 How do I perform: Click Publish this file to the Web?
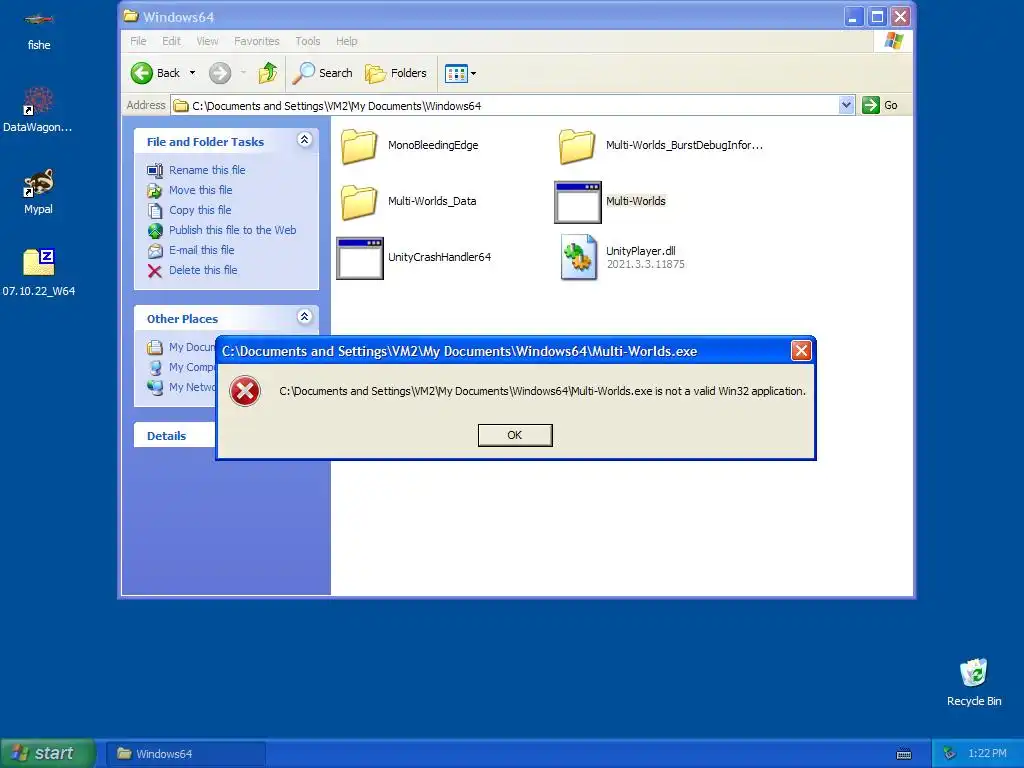pyautogui.click(x=232, y=230)
